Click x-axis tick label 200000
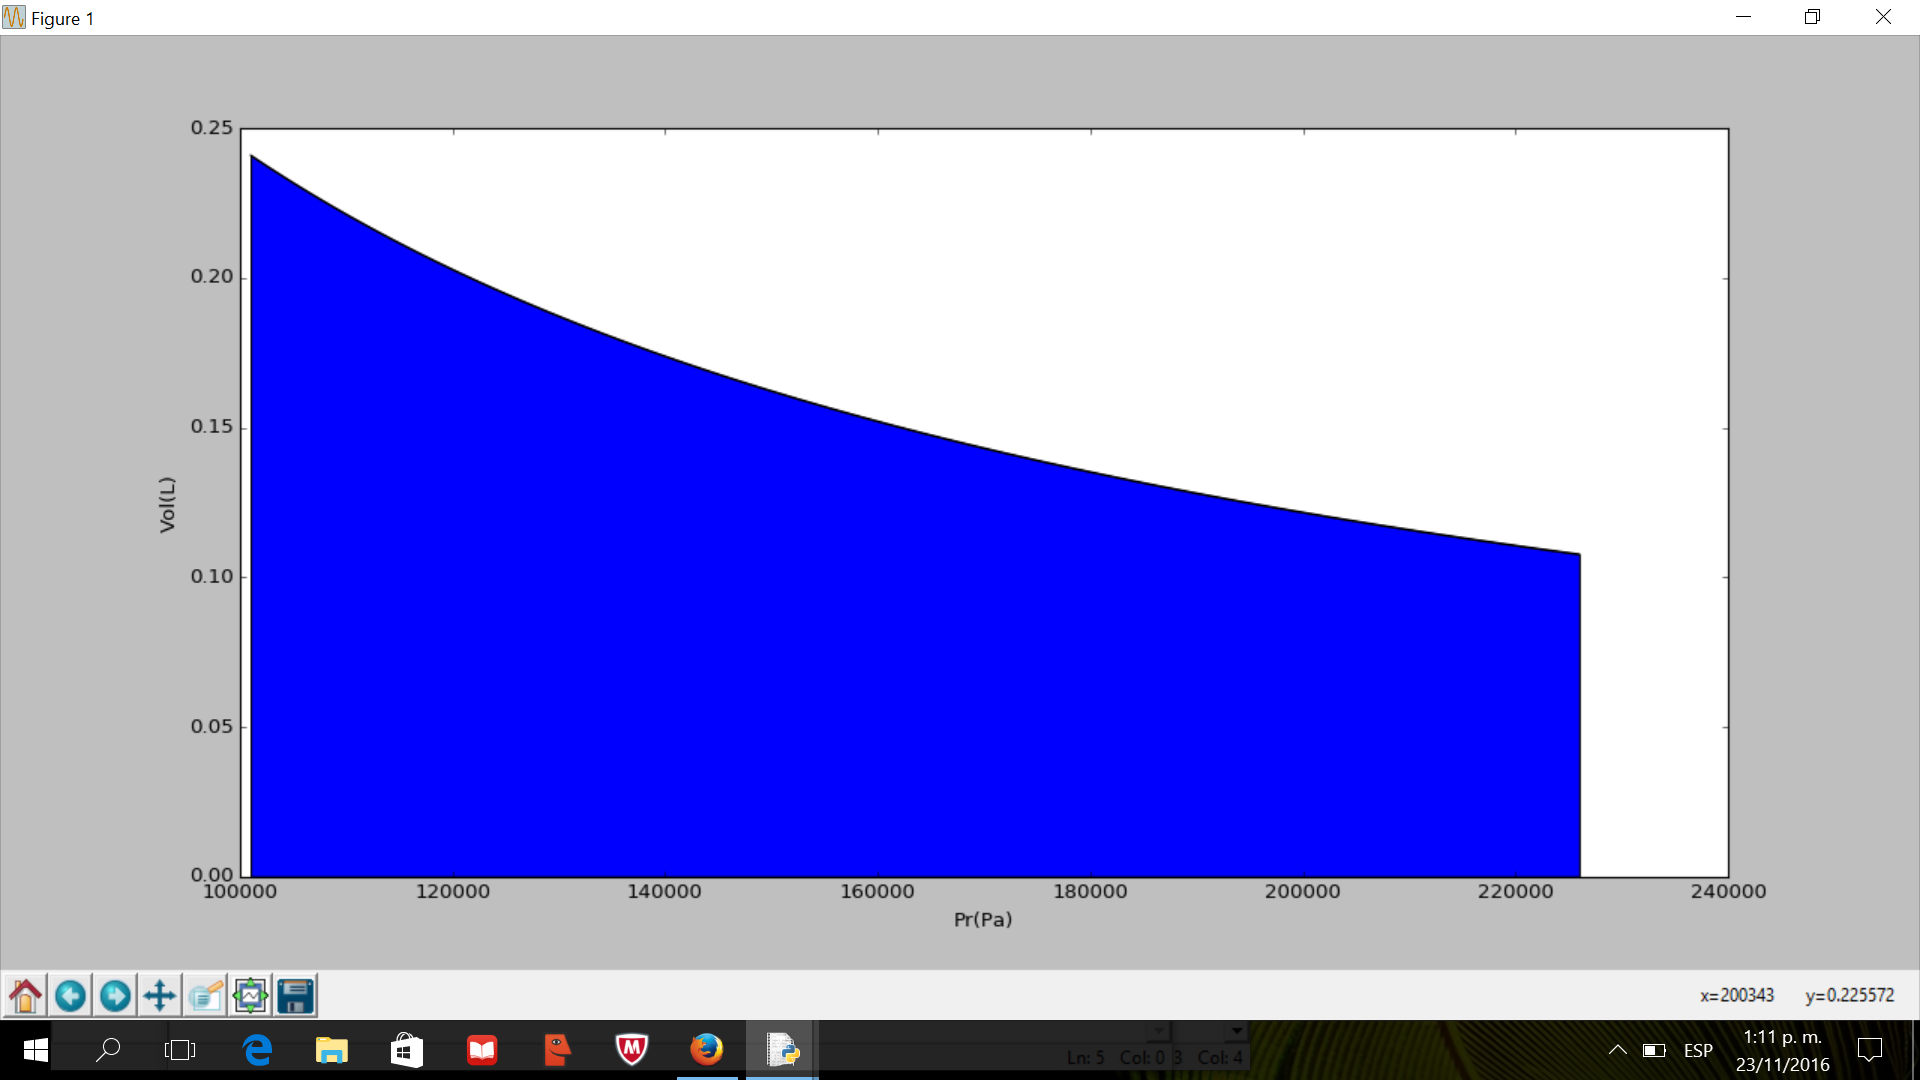Viewport: 1920px width, 1080px height. click(x=1302, y=891)
